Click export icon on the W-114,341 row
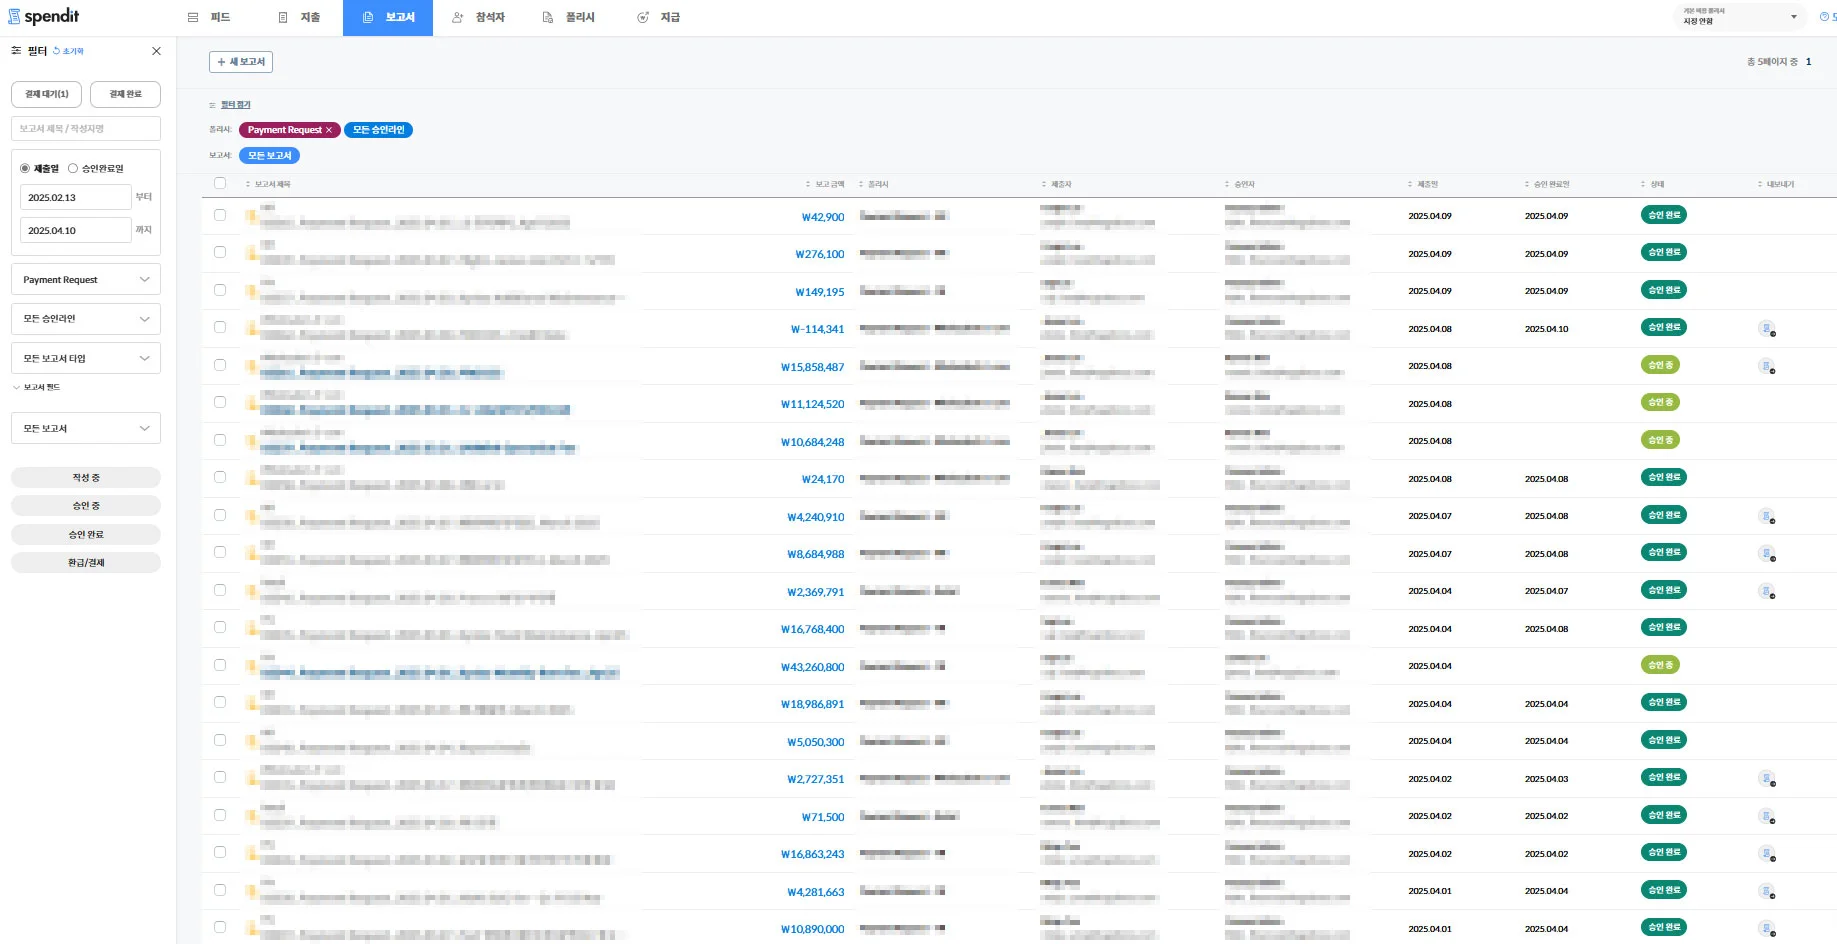1837x944 pixels. 1767,329
